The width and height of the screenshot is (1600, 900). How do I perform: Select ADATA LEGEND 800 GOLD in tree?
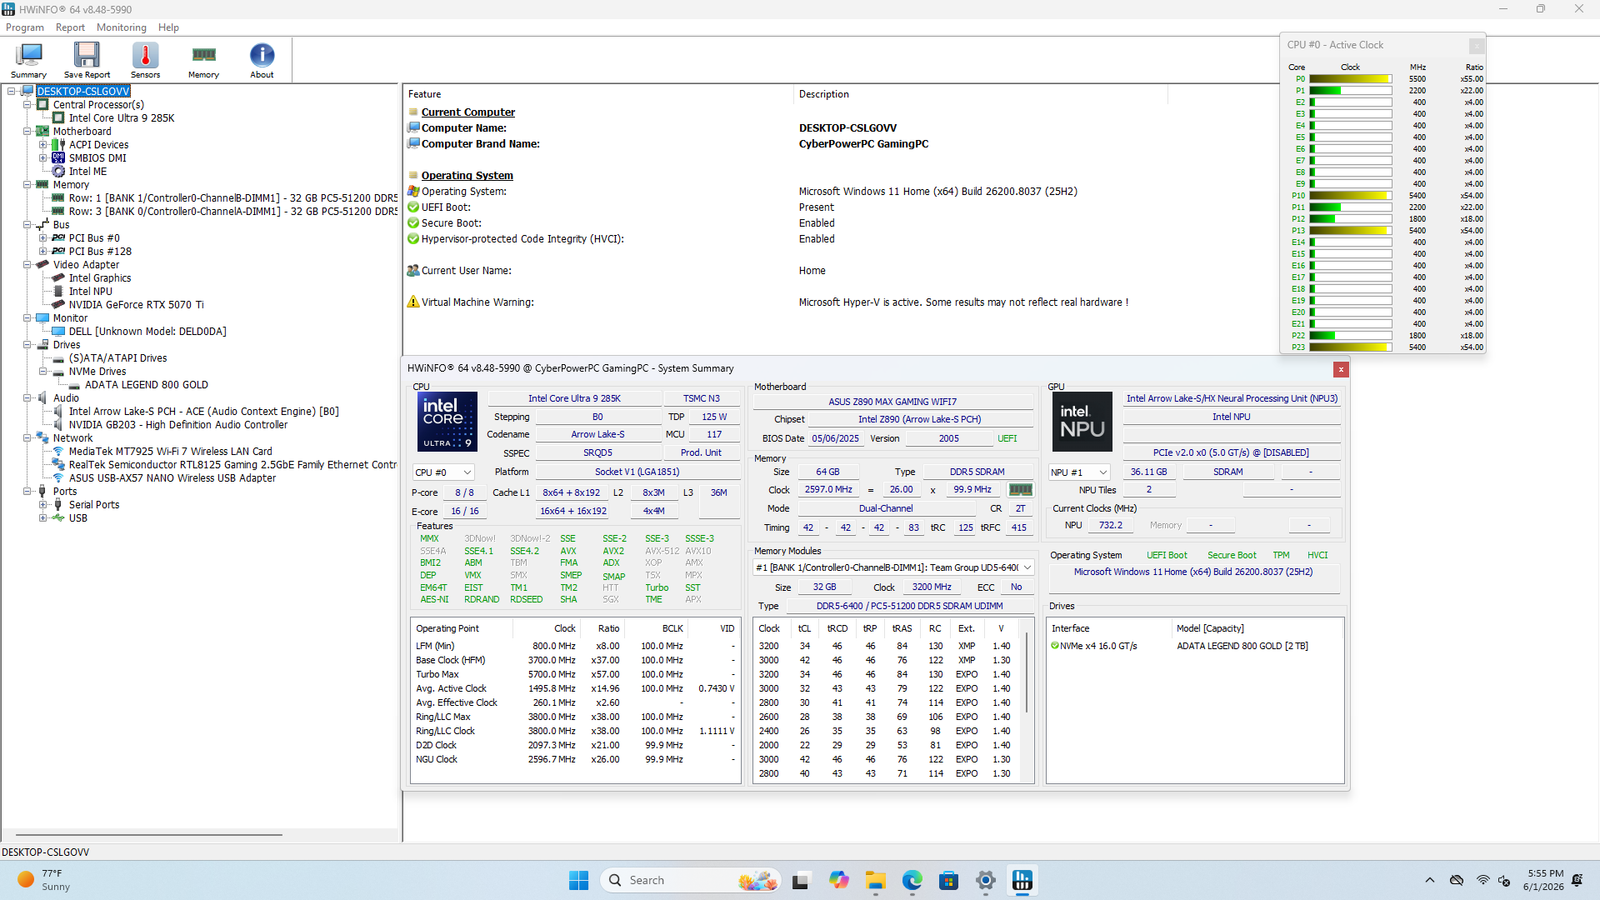[146, 385]
